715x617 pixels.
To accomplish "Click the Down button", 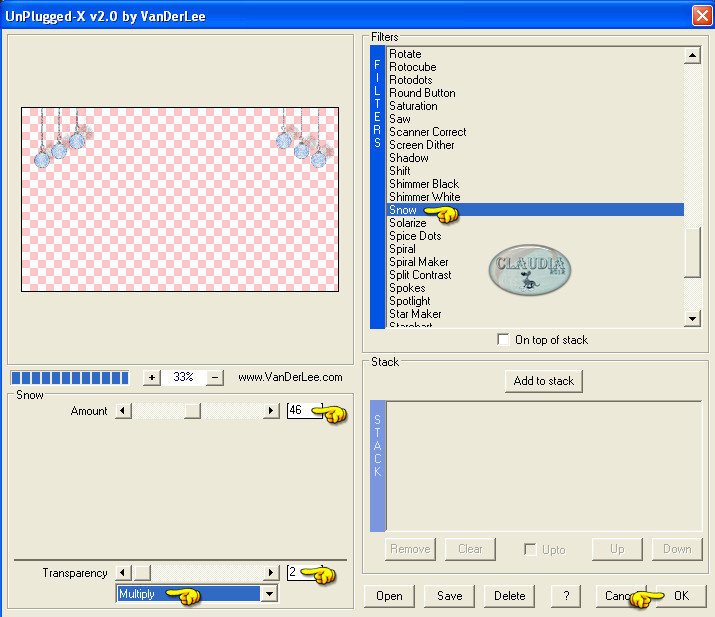I will pos(677,549).
